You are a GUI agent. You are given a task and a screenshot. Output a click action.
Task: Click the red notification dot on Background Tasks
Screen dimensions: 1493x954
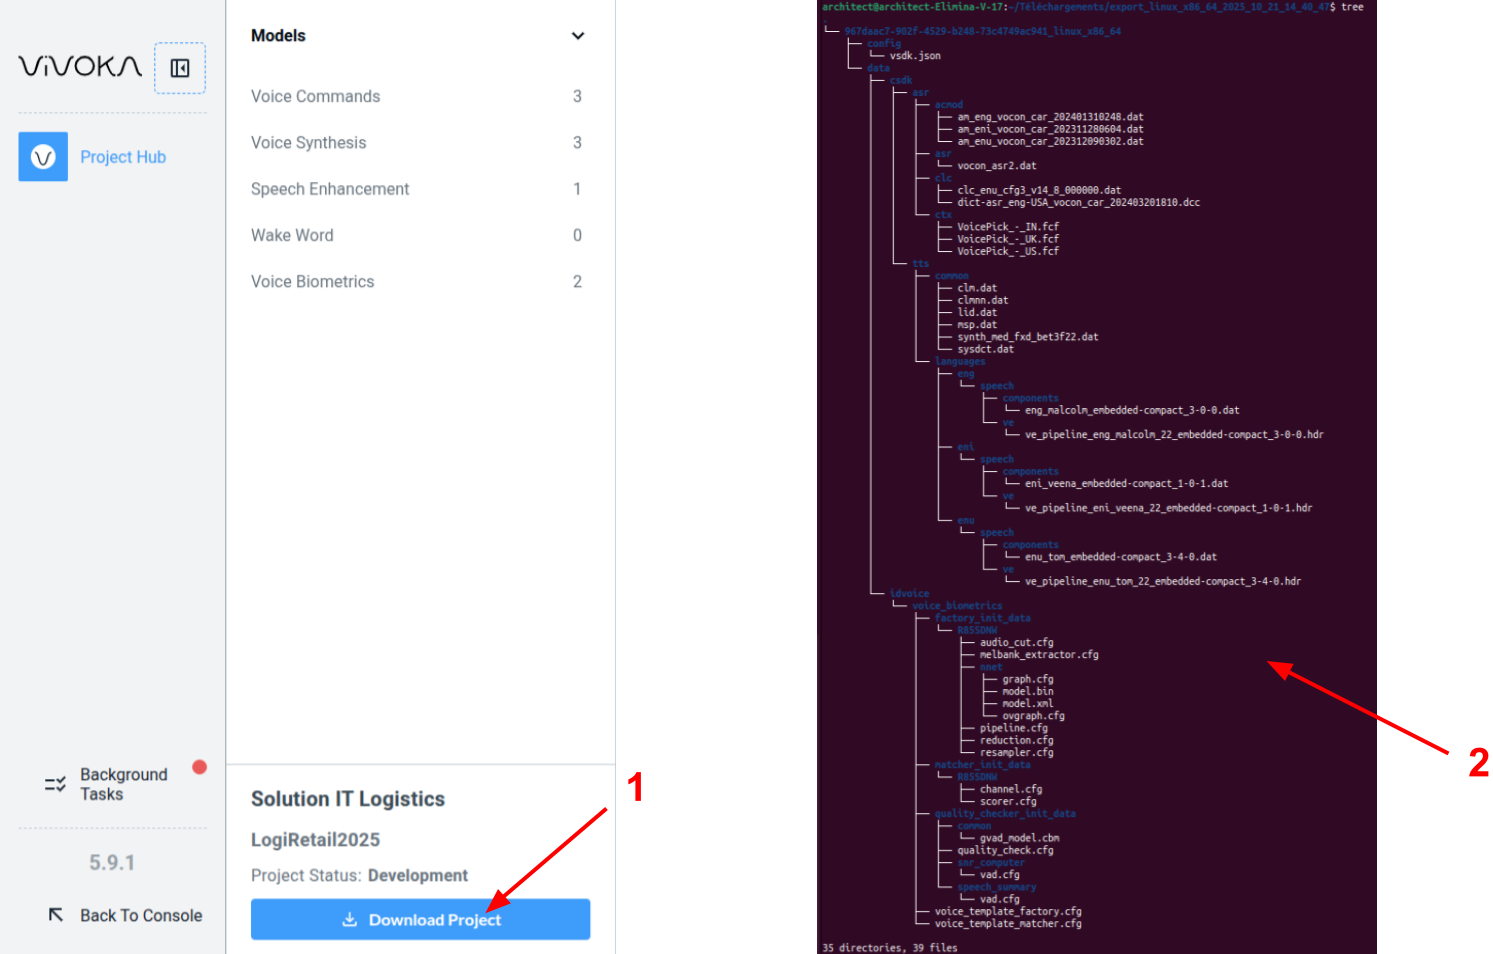[x=199, y=767]
